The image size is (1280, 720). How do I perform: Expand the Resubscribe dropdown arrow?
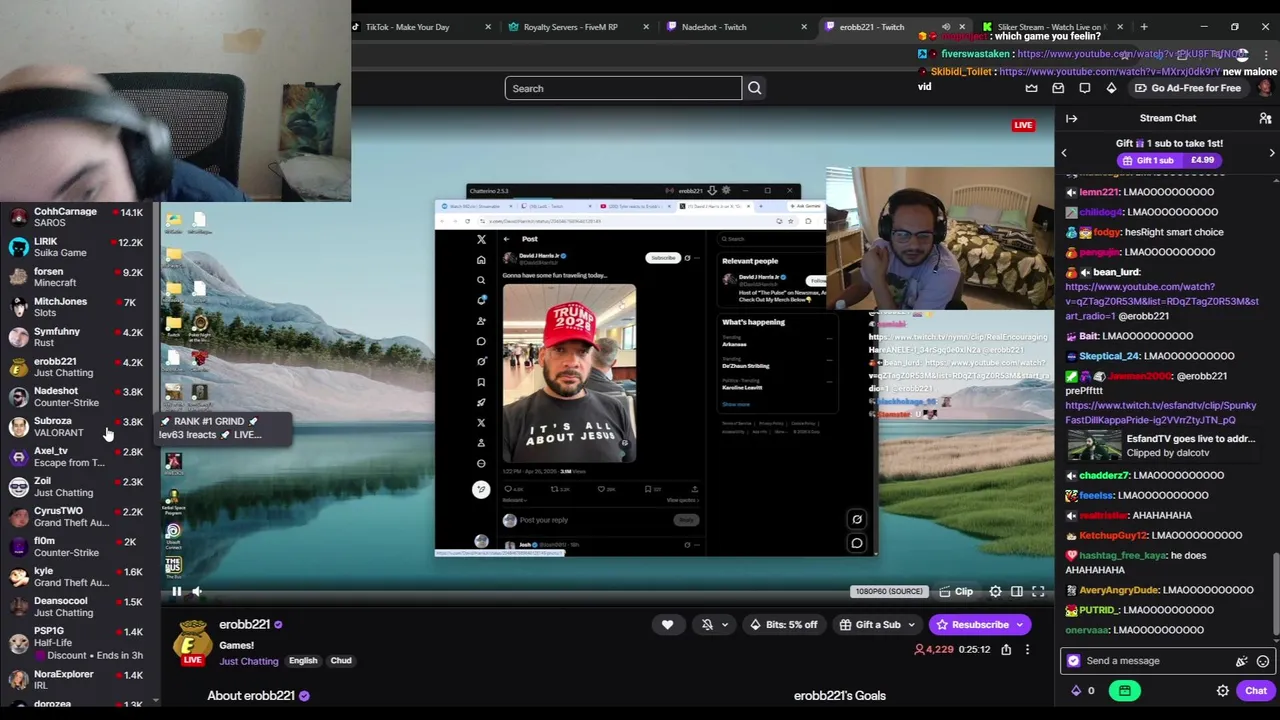coord(1020,625)
